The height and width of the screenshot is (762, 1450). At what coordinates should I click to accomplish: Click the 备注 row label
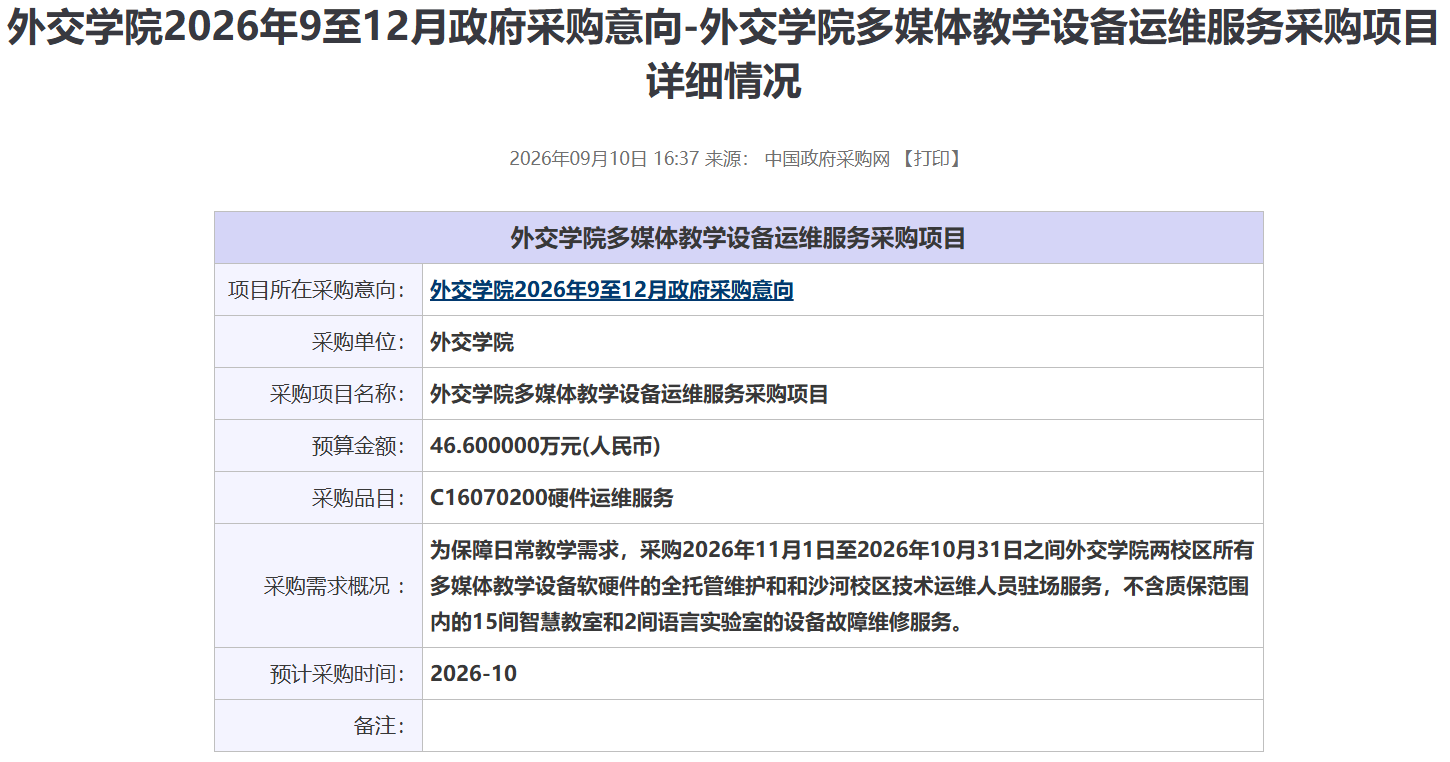(380, 726)
